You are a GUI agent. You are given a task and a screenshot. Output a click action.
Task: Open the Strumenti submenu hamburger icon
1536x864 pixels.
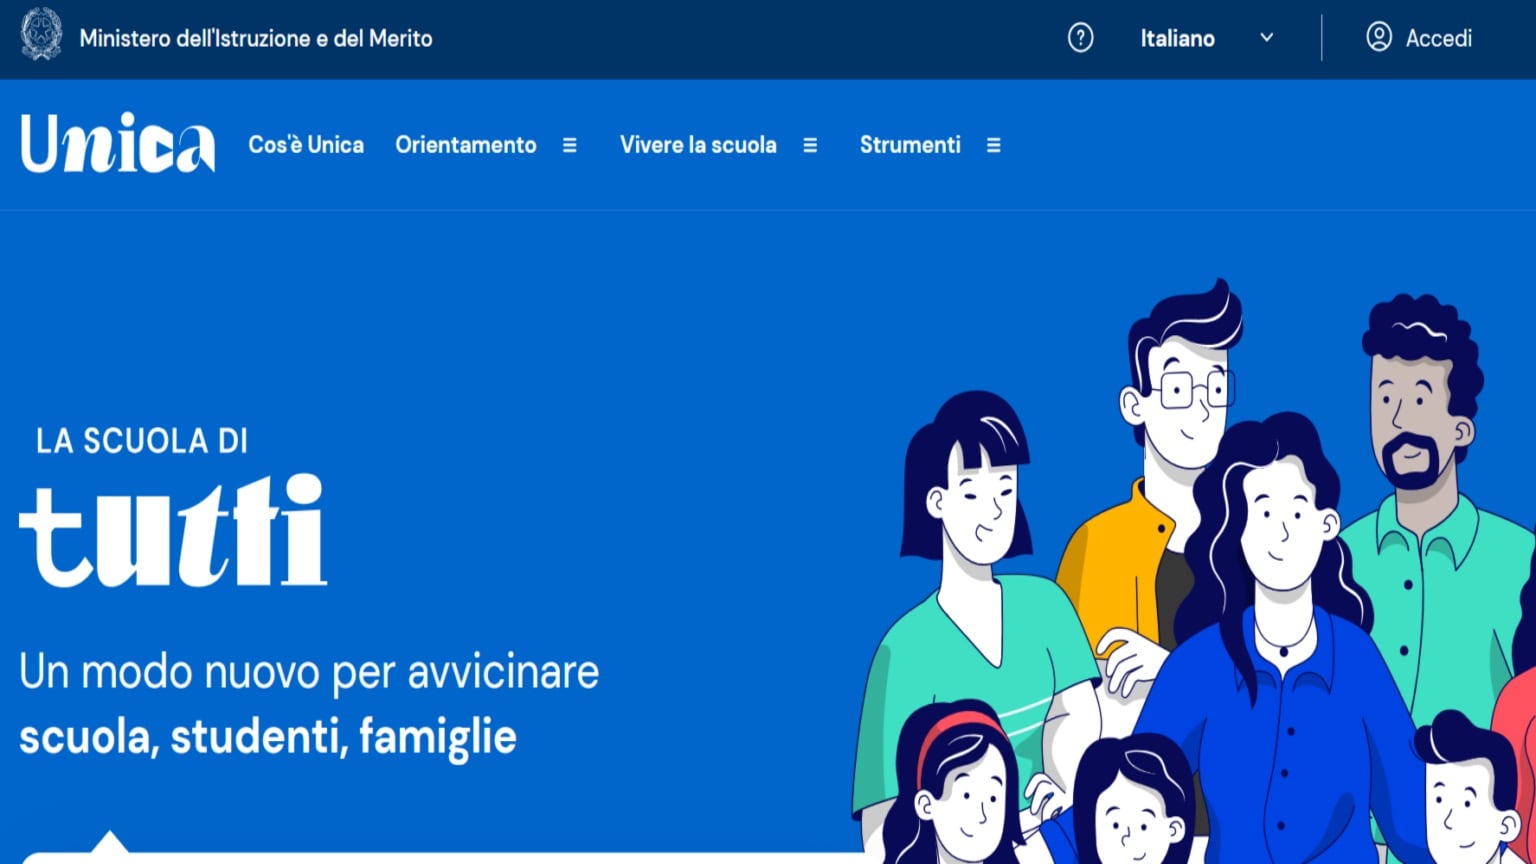pyautogui.click(x=993, y=145)
